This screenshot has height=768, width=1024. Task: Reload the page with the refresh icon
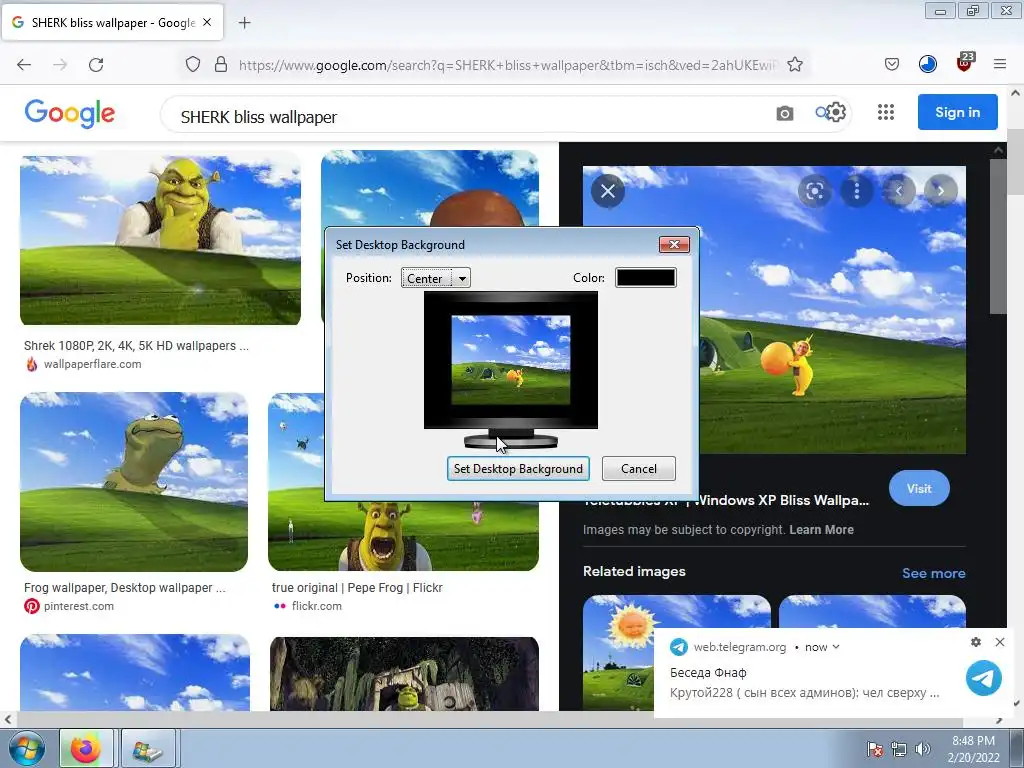coord(96,65)
